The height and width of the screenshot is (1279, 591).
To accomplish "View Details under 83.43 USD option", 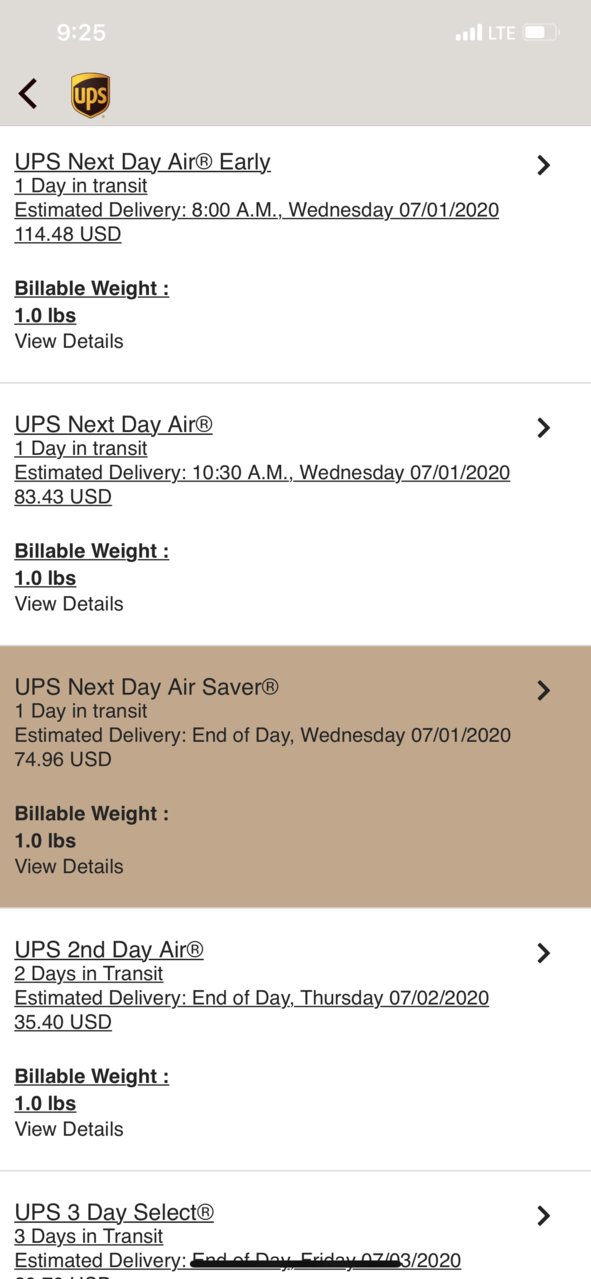I will (x=69, y=604).
